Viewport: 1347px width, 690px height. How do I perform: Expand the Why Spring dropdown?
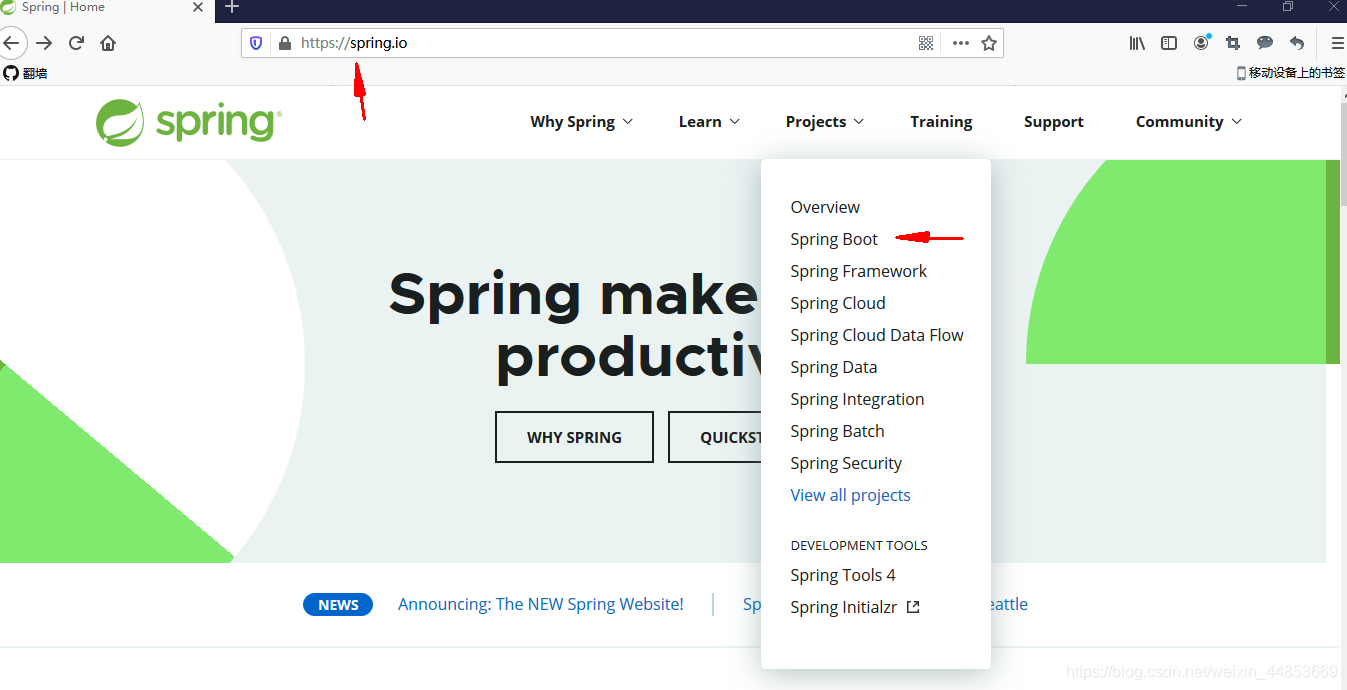pos(581,122)
